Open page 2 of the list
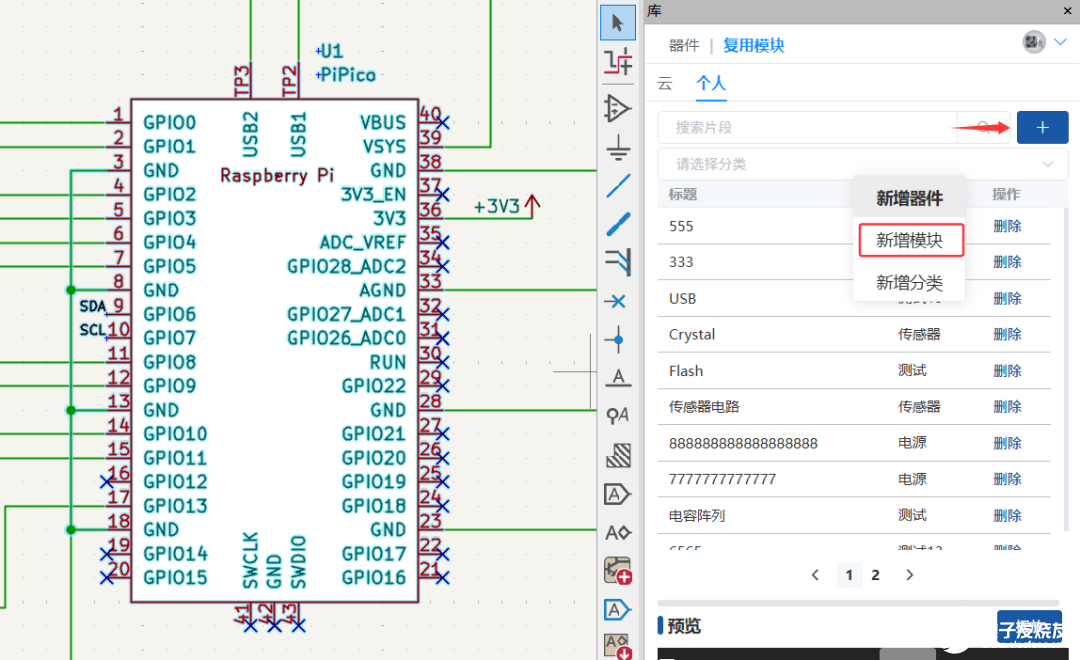1080x660 pixels. (875, 575)
